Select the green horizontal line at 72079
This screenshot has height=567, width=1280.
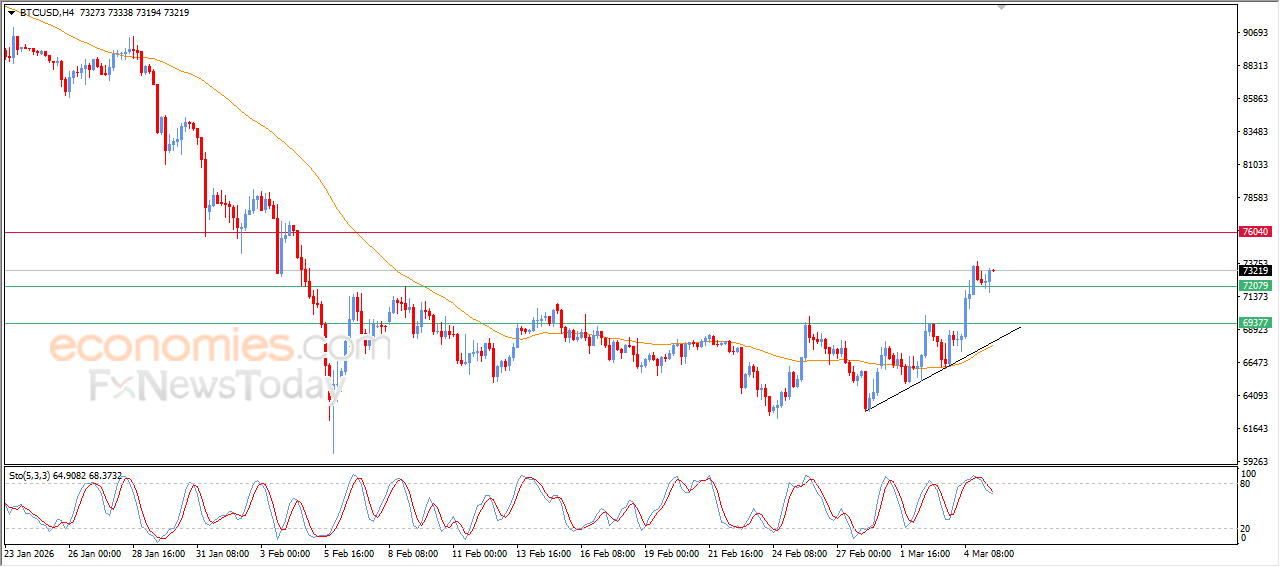click(x=600, y=286)
